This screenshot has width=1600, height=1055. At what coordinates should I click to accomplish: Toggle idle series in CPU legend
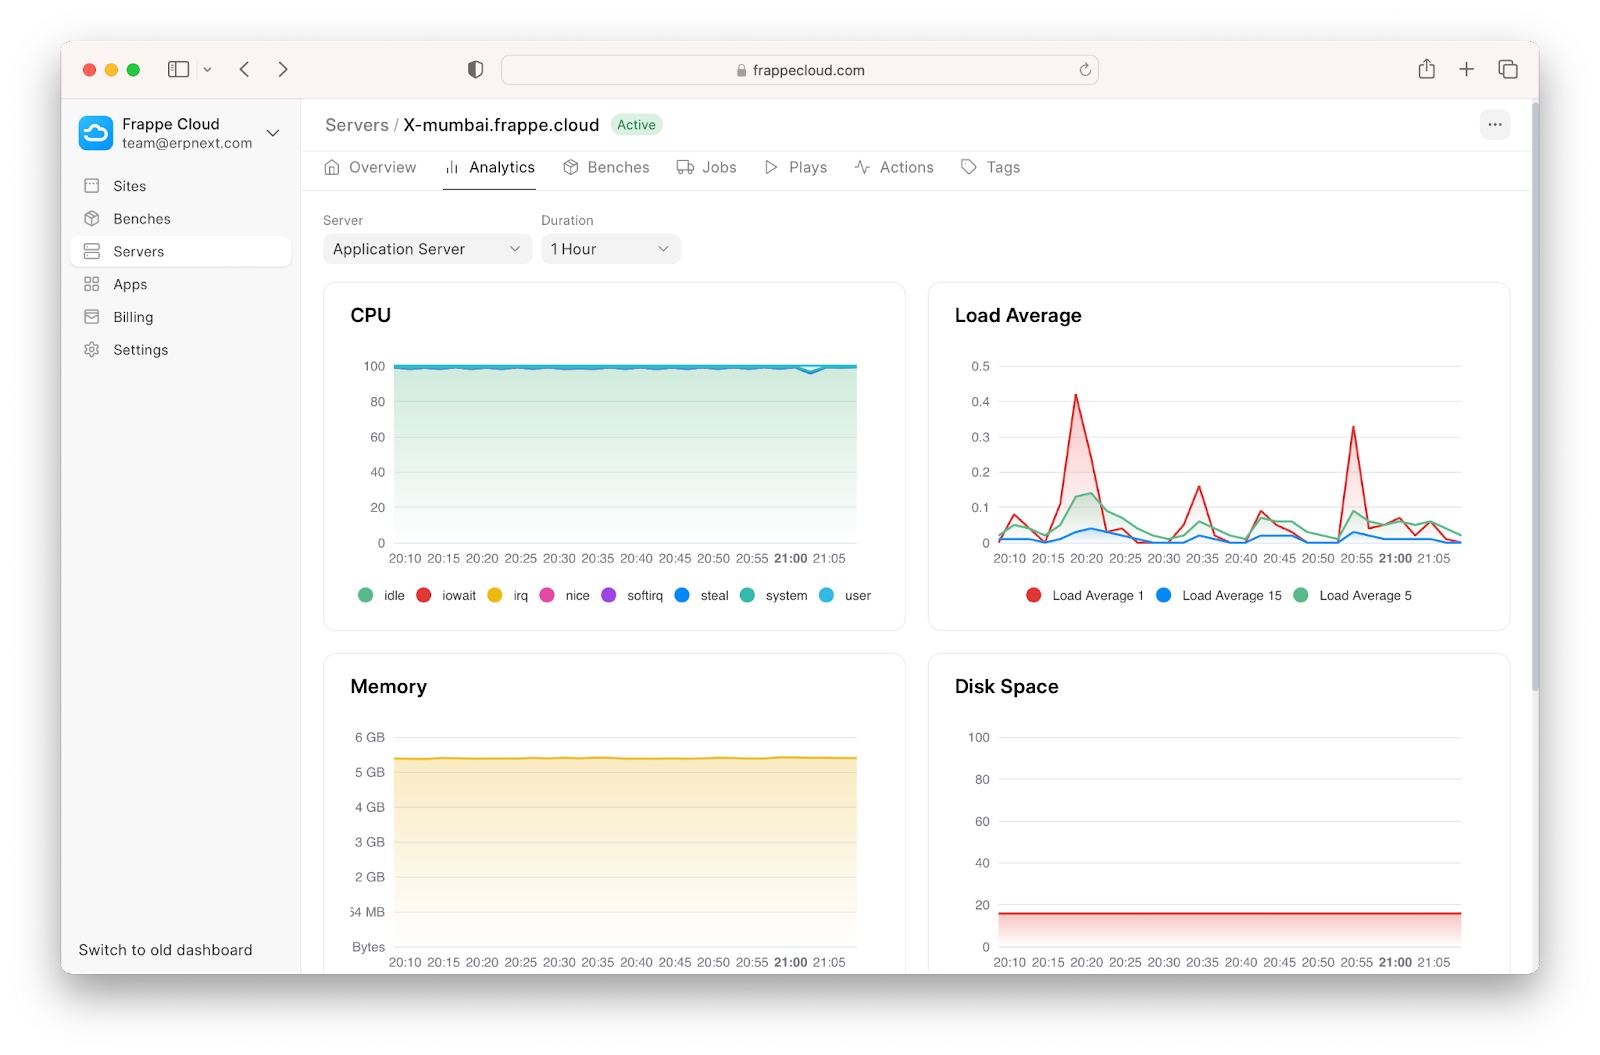(381, 595)
